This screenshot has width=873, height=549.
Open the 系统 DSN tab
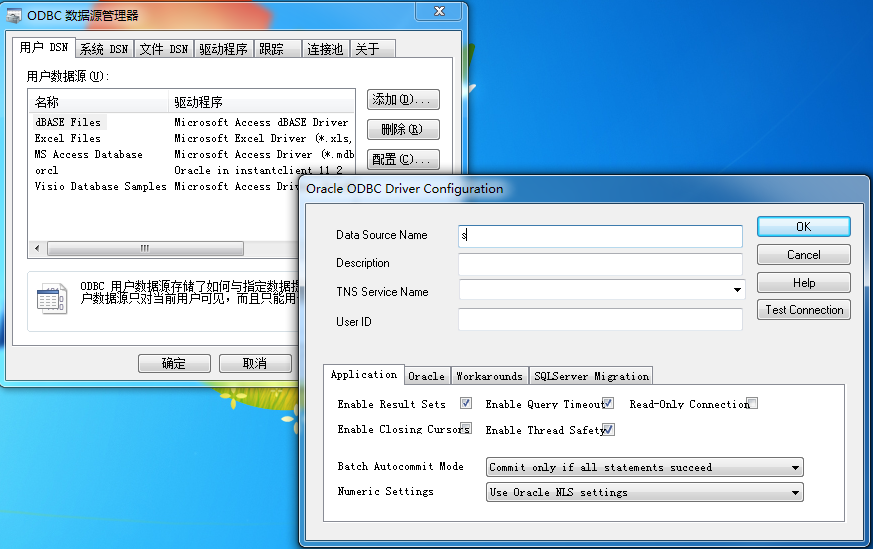click(104, 50)
